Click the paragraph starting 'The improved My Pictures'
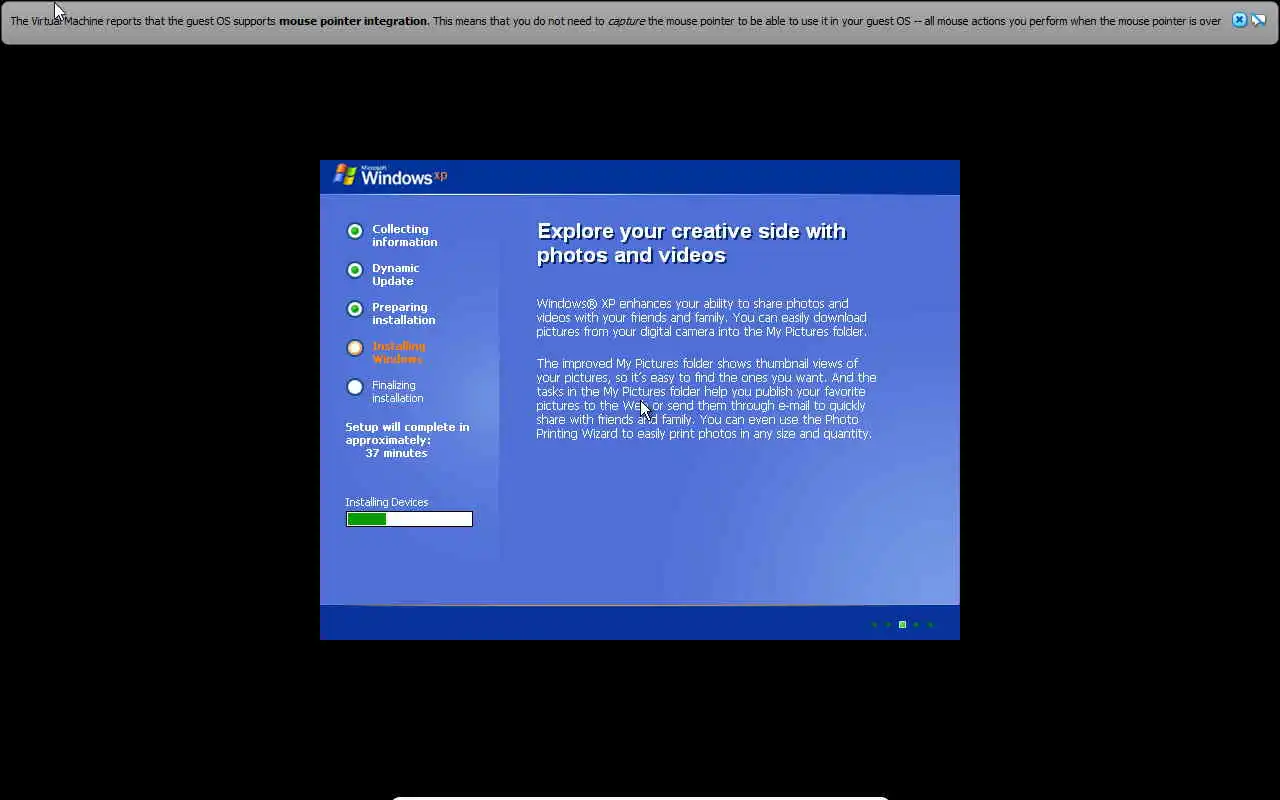 (x=706, y=398)
